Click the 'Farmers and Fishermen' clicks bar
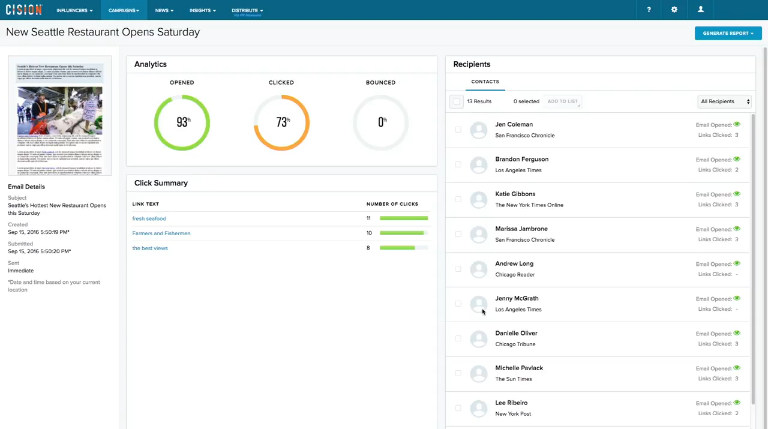 click(x=402, y=233)
